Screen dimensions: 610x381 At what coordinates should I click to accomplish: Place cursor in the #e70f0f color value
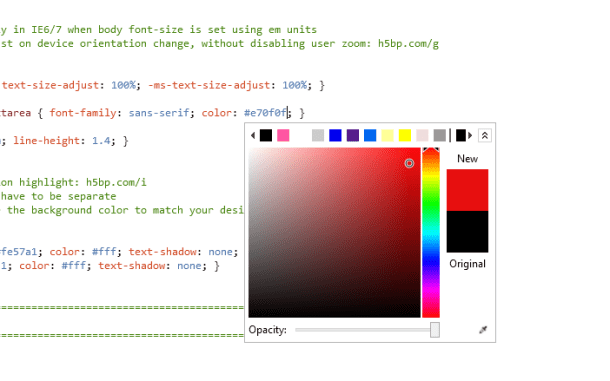266,113
